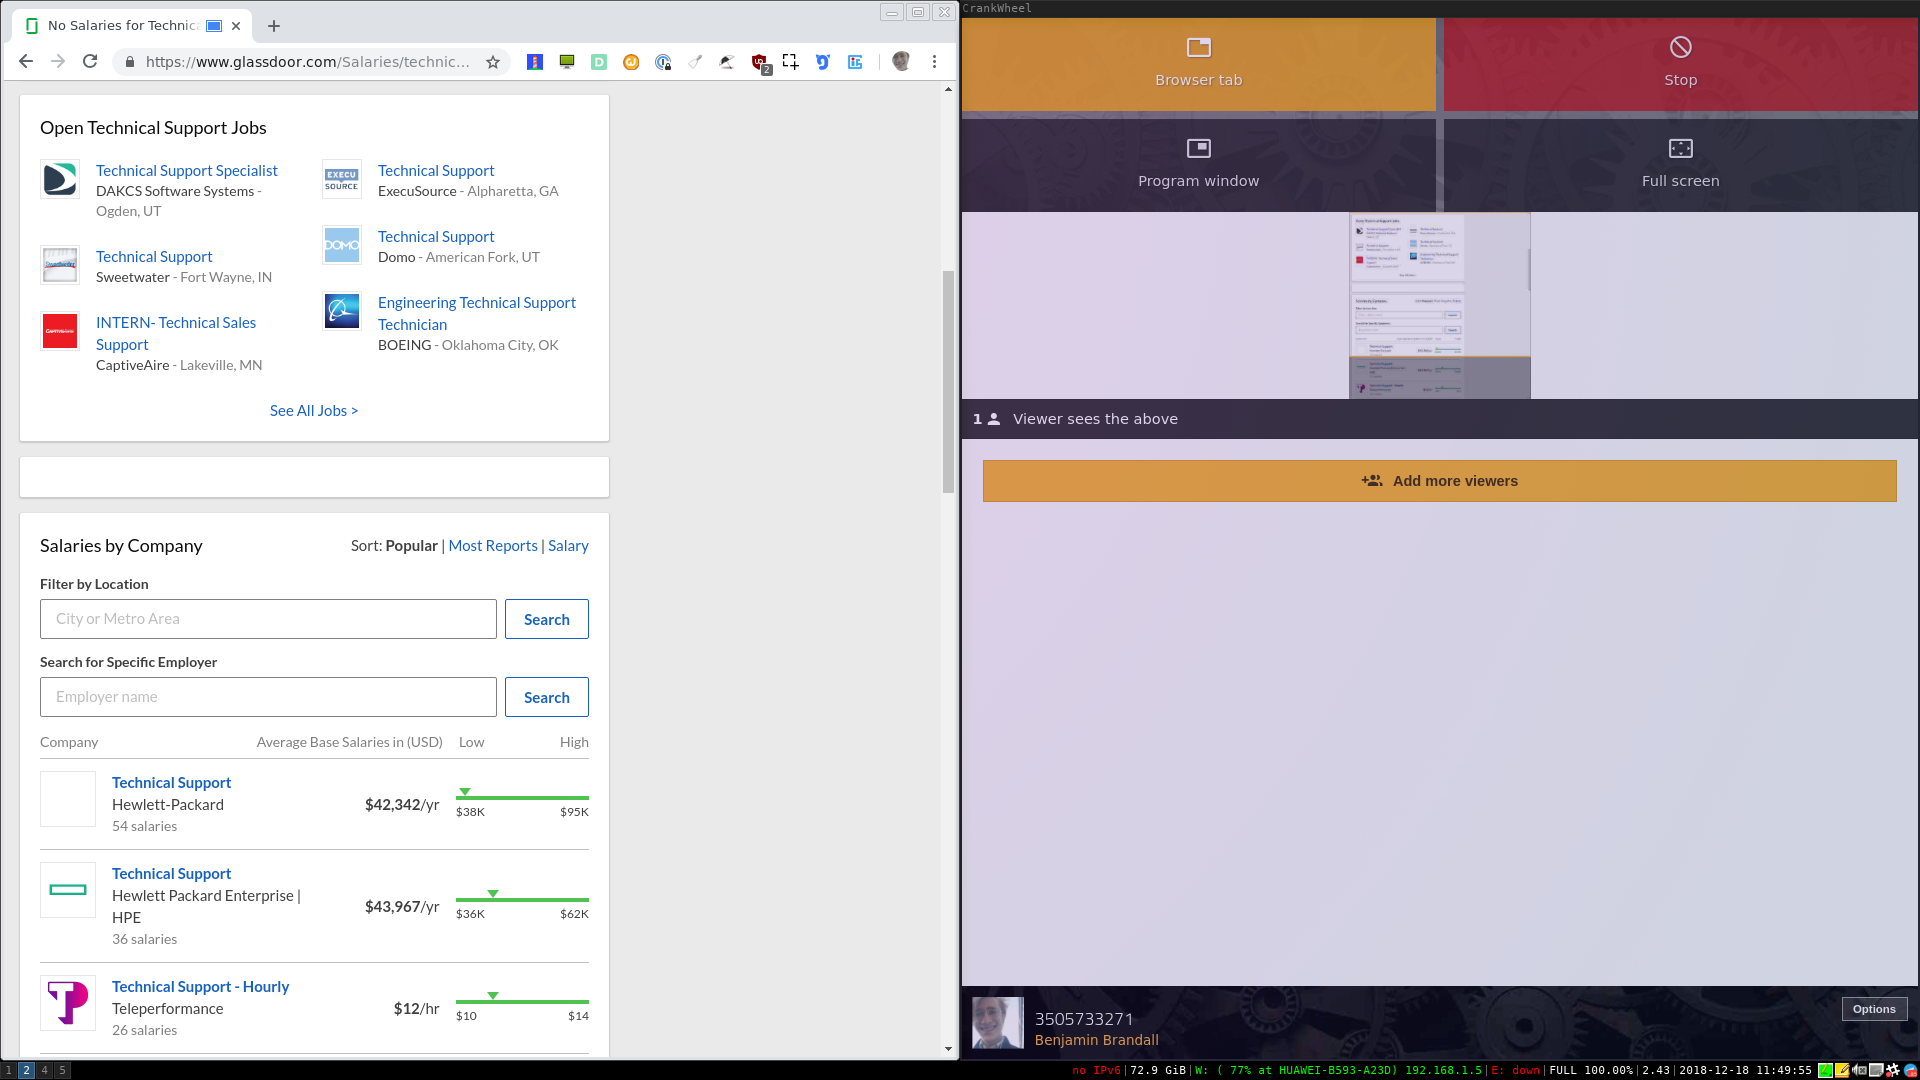Click the page vertical scrollbar thumb
The height and width of the screenshot is (1080, 1920).
tap(948, 382)
